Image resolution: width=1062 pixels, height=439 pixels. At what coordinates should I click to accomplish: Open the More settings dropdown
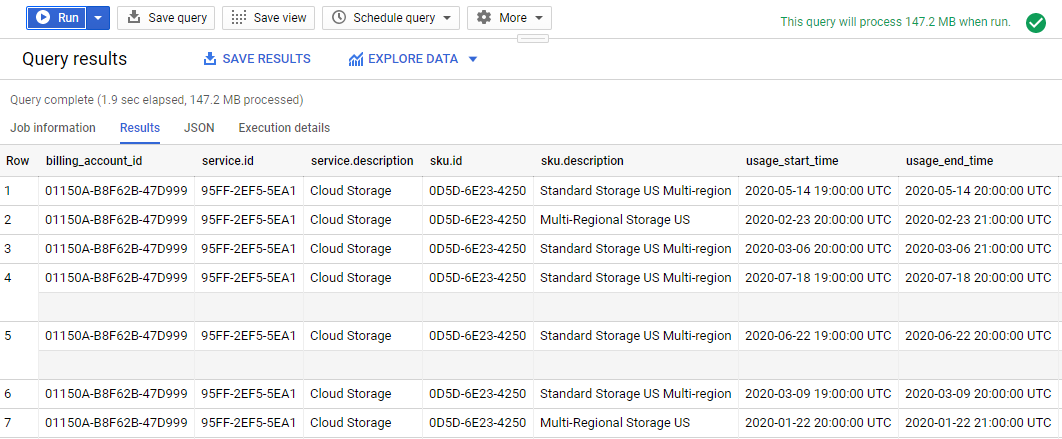(509, 18)
